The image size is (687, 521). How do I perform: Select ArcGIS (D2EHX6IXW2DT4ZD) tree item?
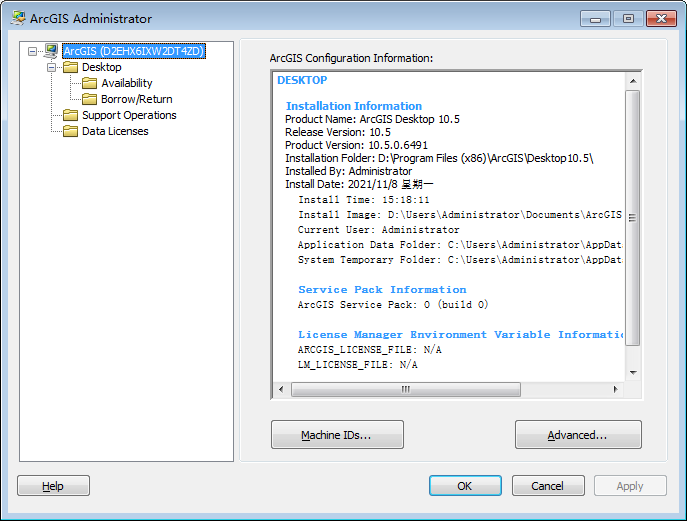click(134, 51)
